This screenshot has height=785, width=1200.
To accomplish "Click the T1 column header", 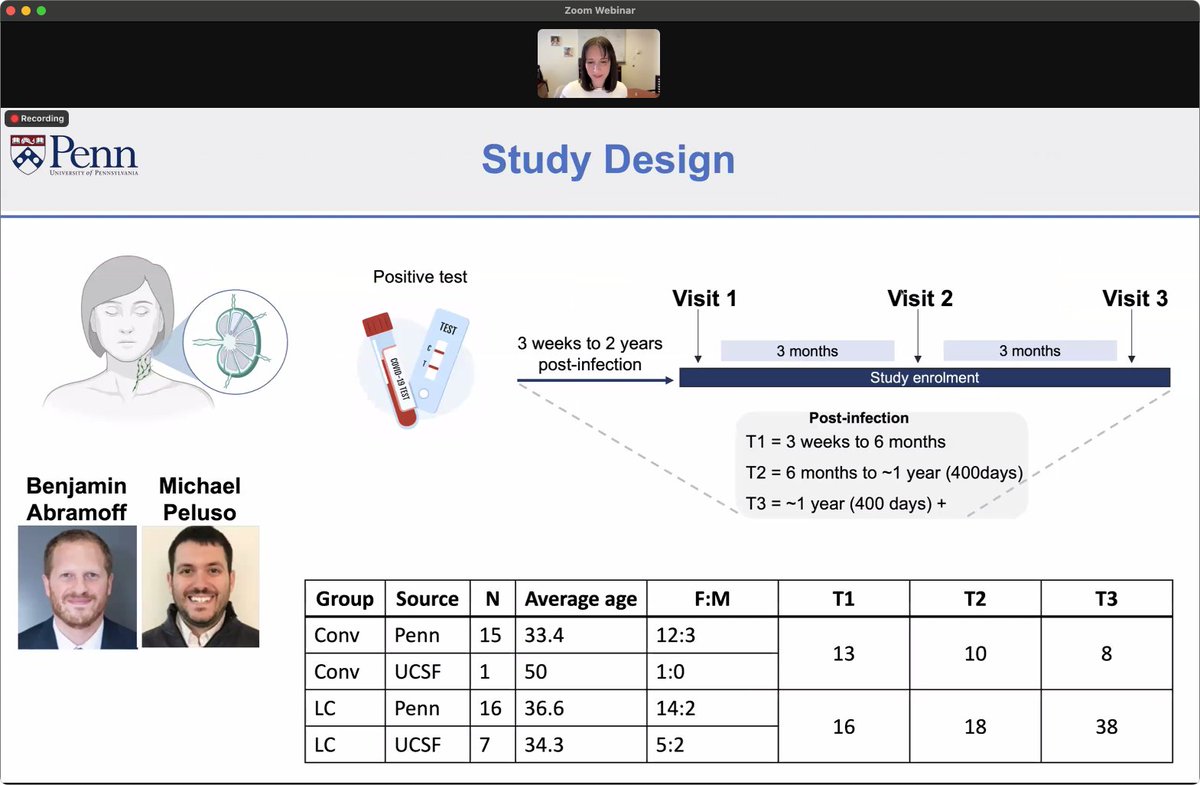I will pyautogui.click(x=844, y=599).
